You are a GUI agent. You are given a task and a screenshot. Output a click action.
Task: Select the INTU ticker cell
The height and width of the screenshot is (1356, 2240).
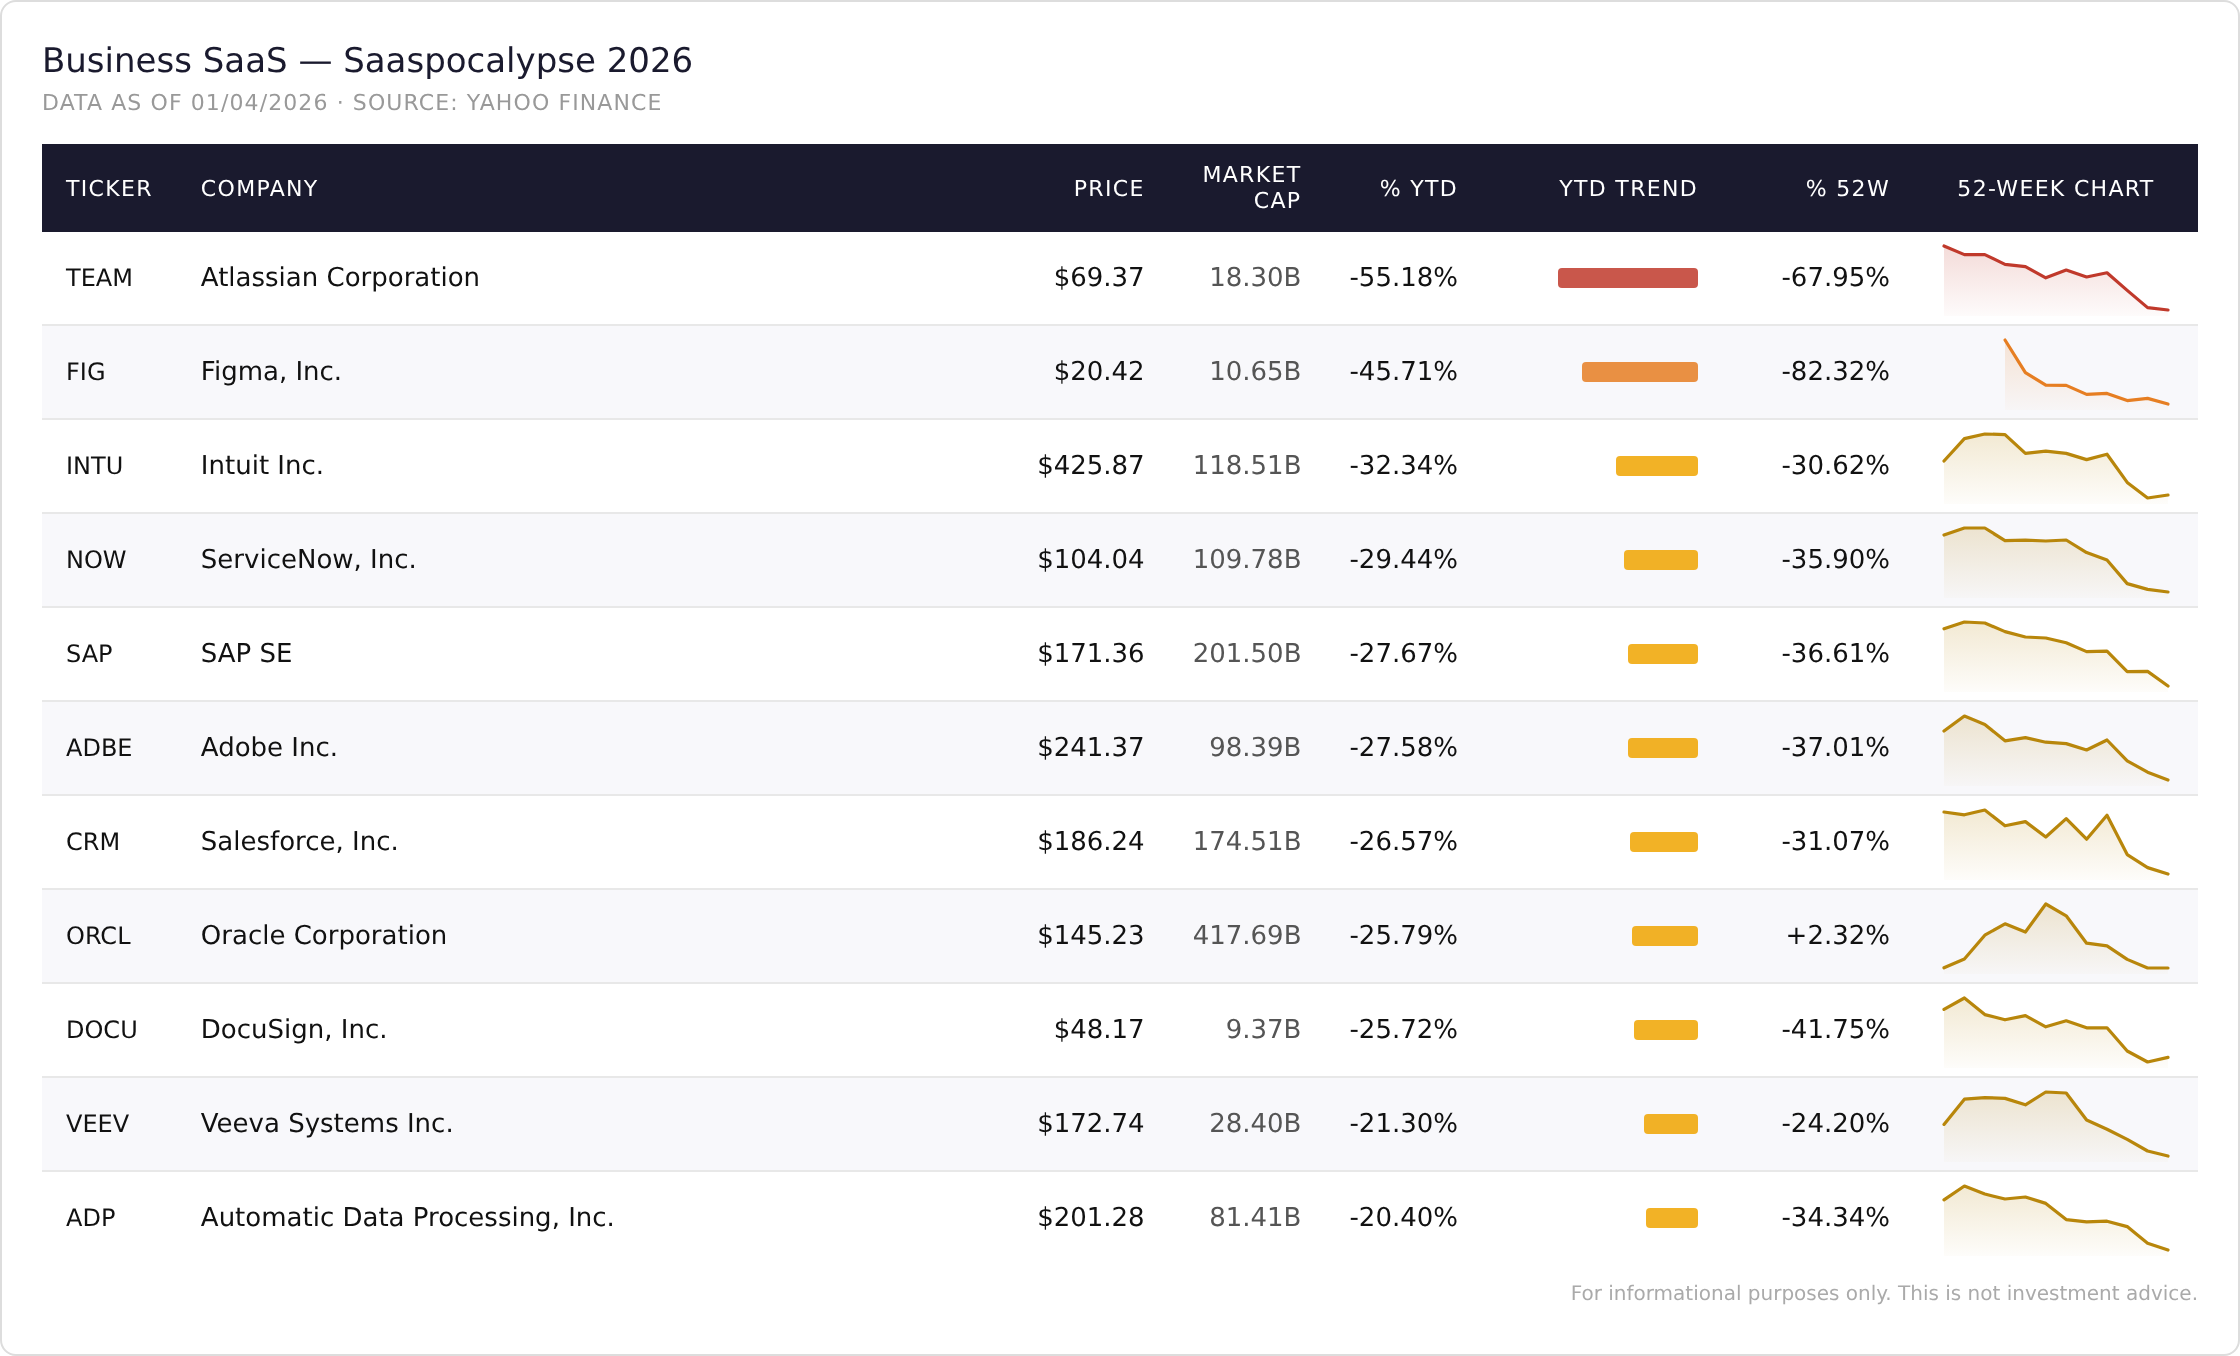[94, 465]
